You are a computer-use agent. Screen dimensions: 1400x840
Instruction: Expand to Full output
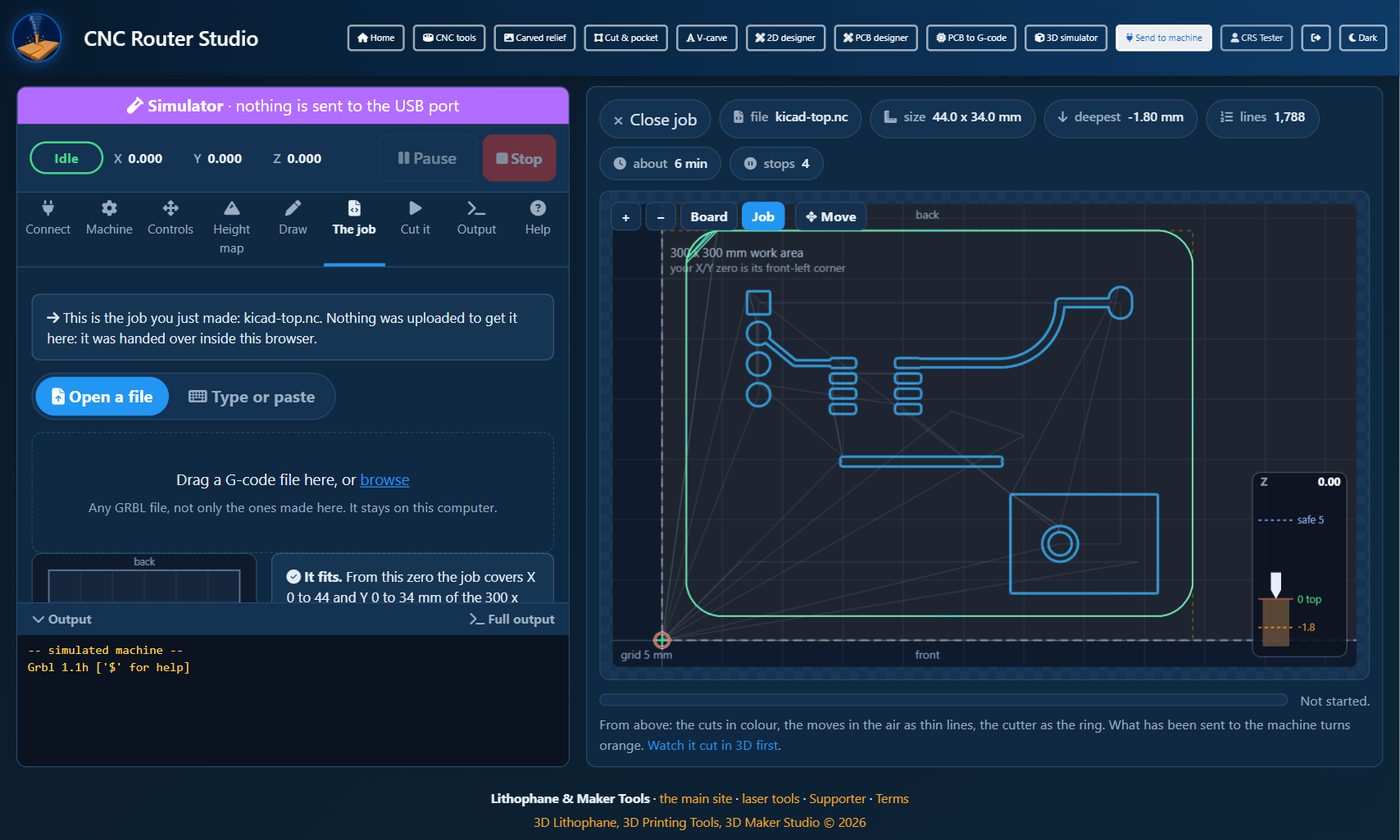coord(512,619)
